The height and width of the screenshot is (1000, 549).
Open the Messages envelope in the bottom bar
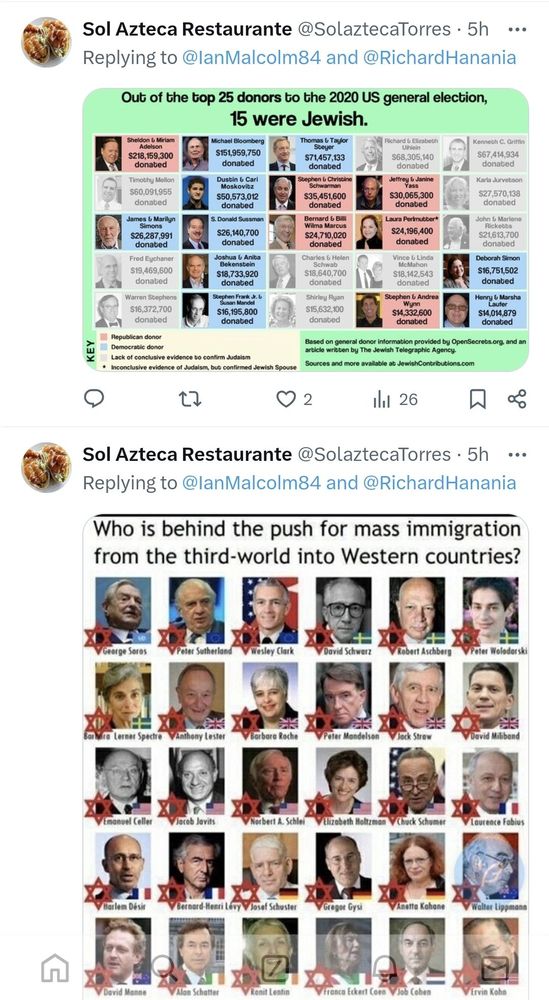(495, 968)
